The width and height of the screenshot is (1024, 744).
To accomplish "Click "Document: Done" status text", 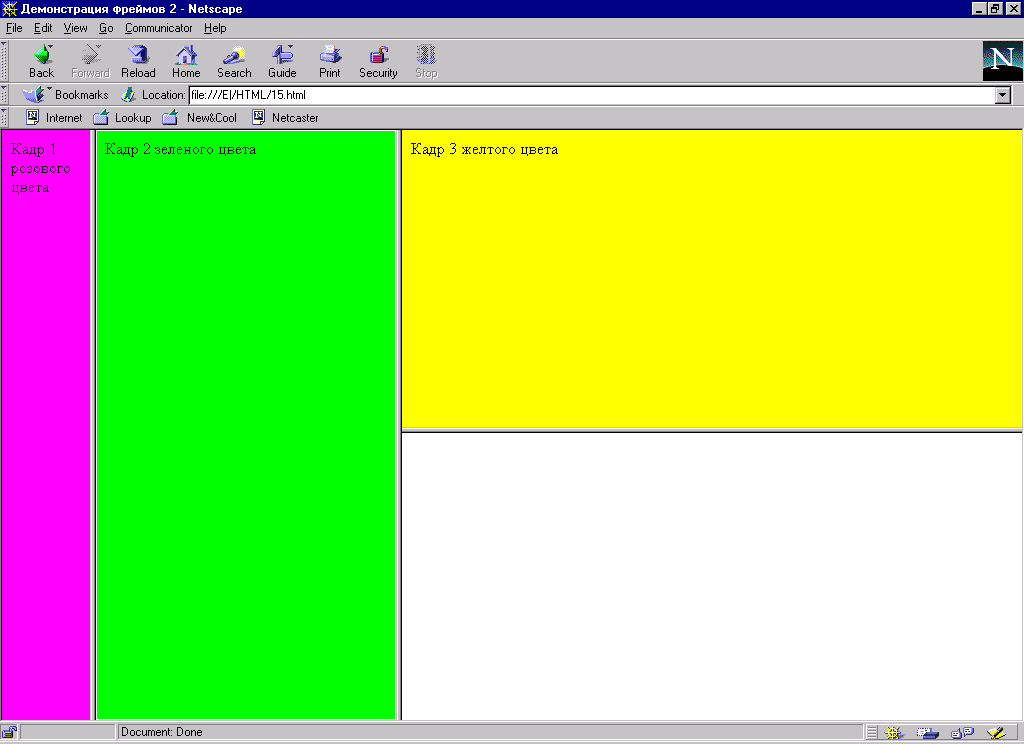I will coord(161,732).
